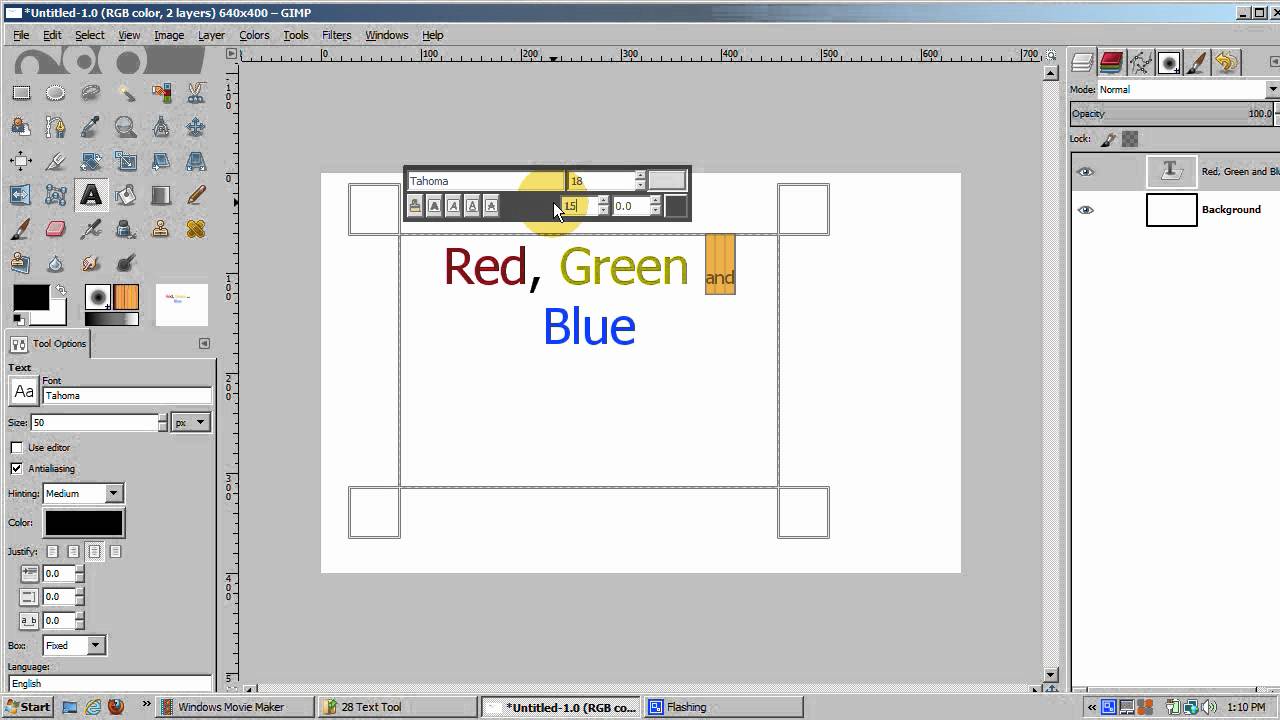The height and width of the screenshot is (720, 1280).
Task: Select the Clone stamp tool
Action: (161, 229)
